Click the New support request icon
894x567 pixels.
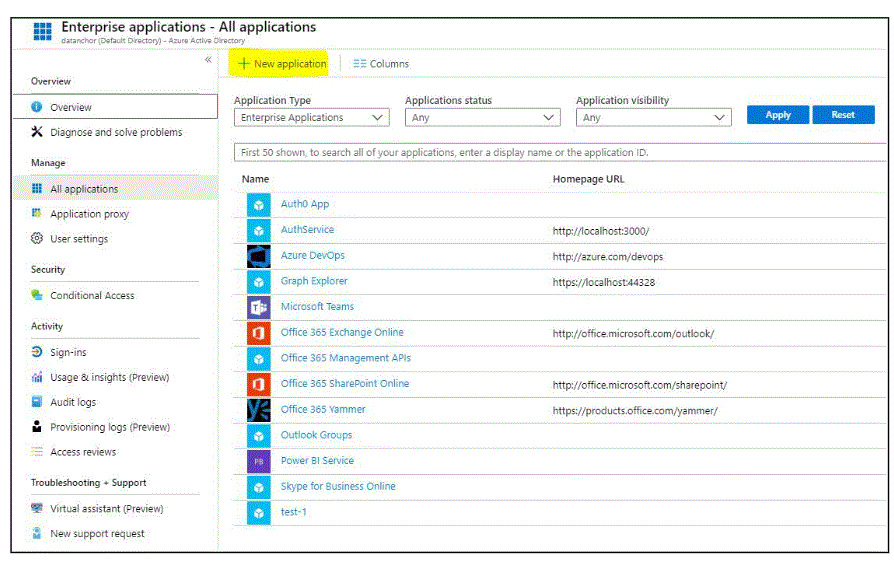pyautogui.click(x=36, y=533)
